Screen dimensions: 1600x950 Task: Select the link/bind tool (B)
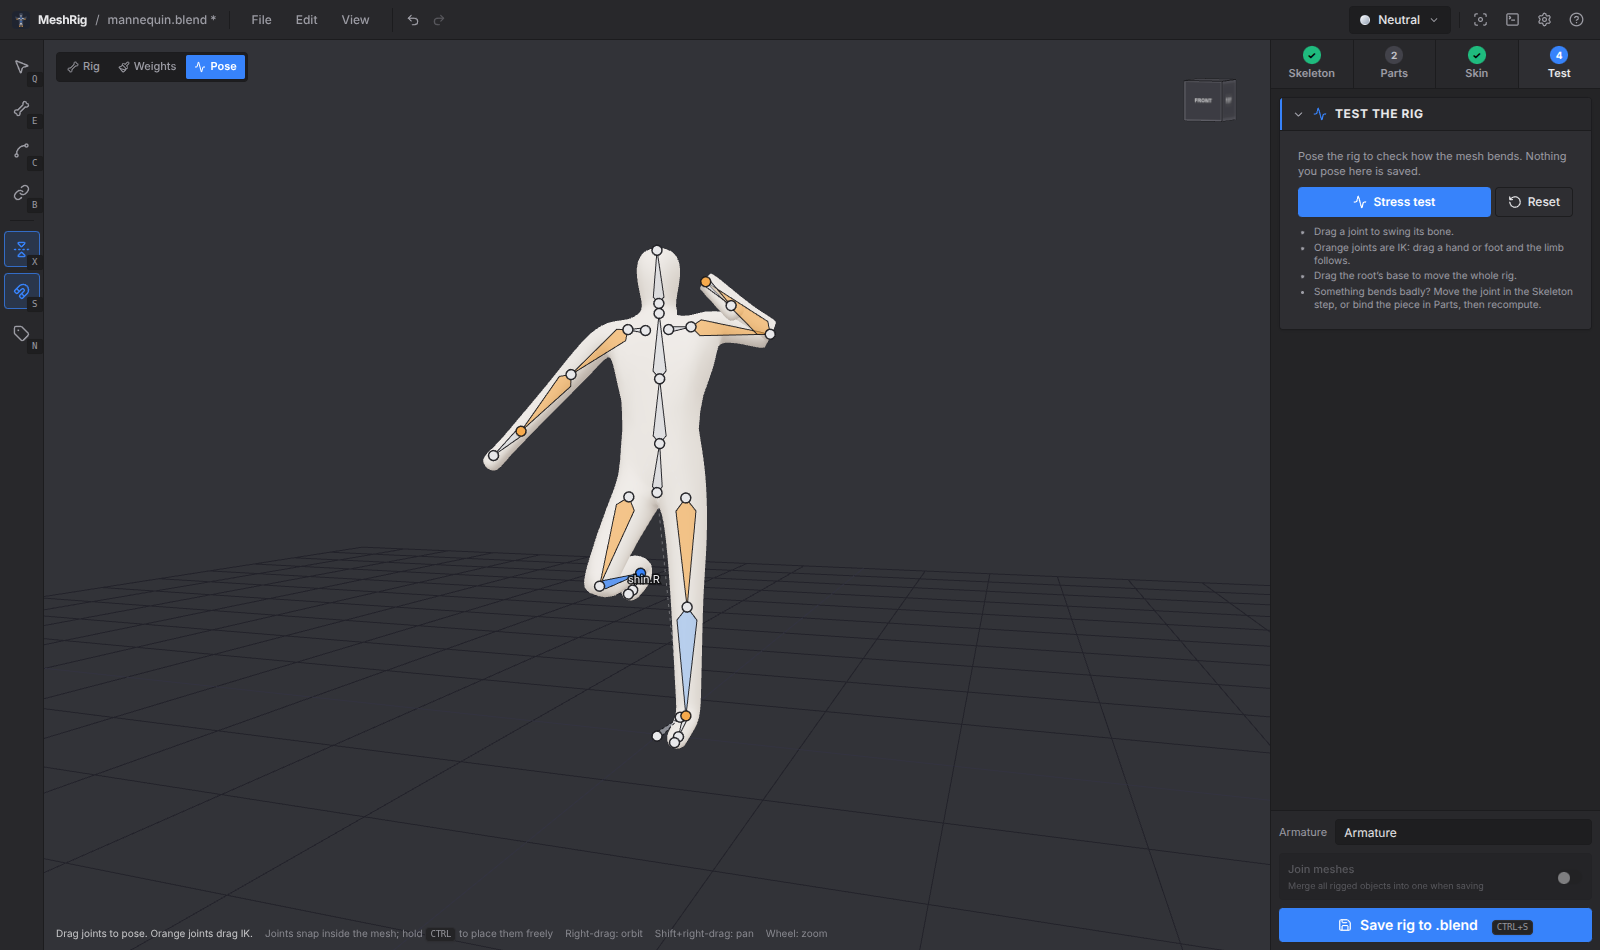(21, 193)
